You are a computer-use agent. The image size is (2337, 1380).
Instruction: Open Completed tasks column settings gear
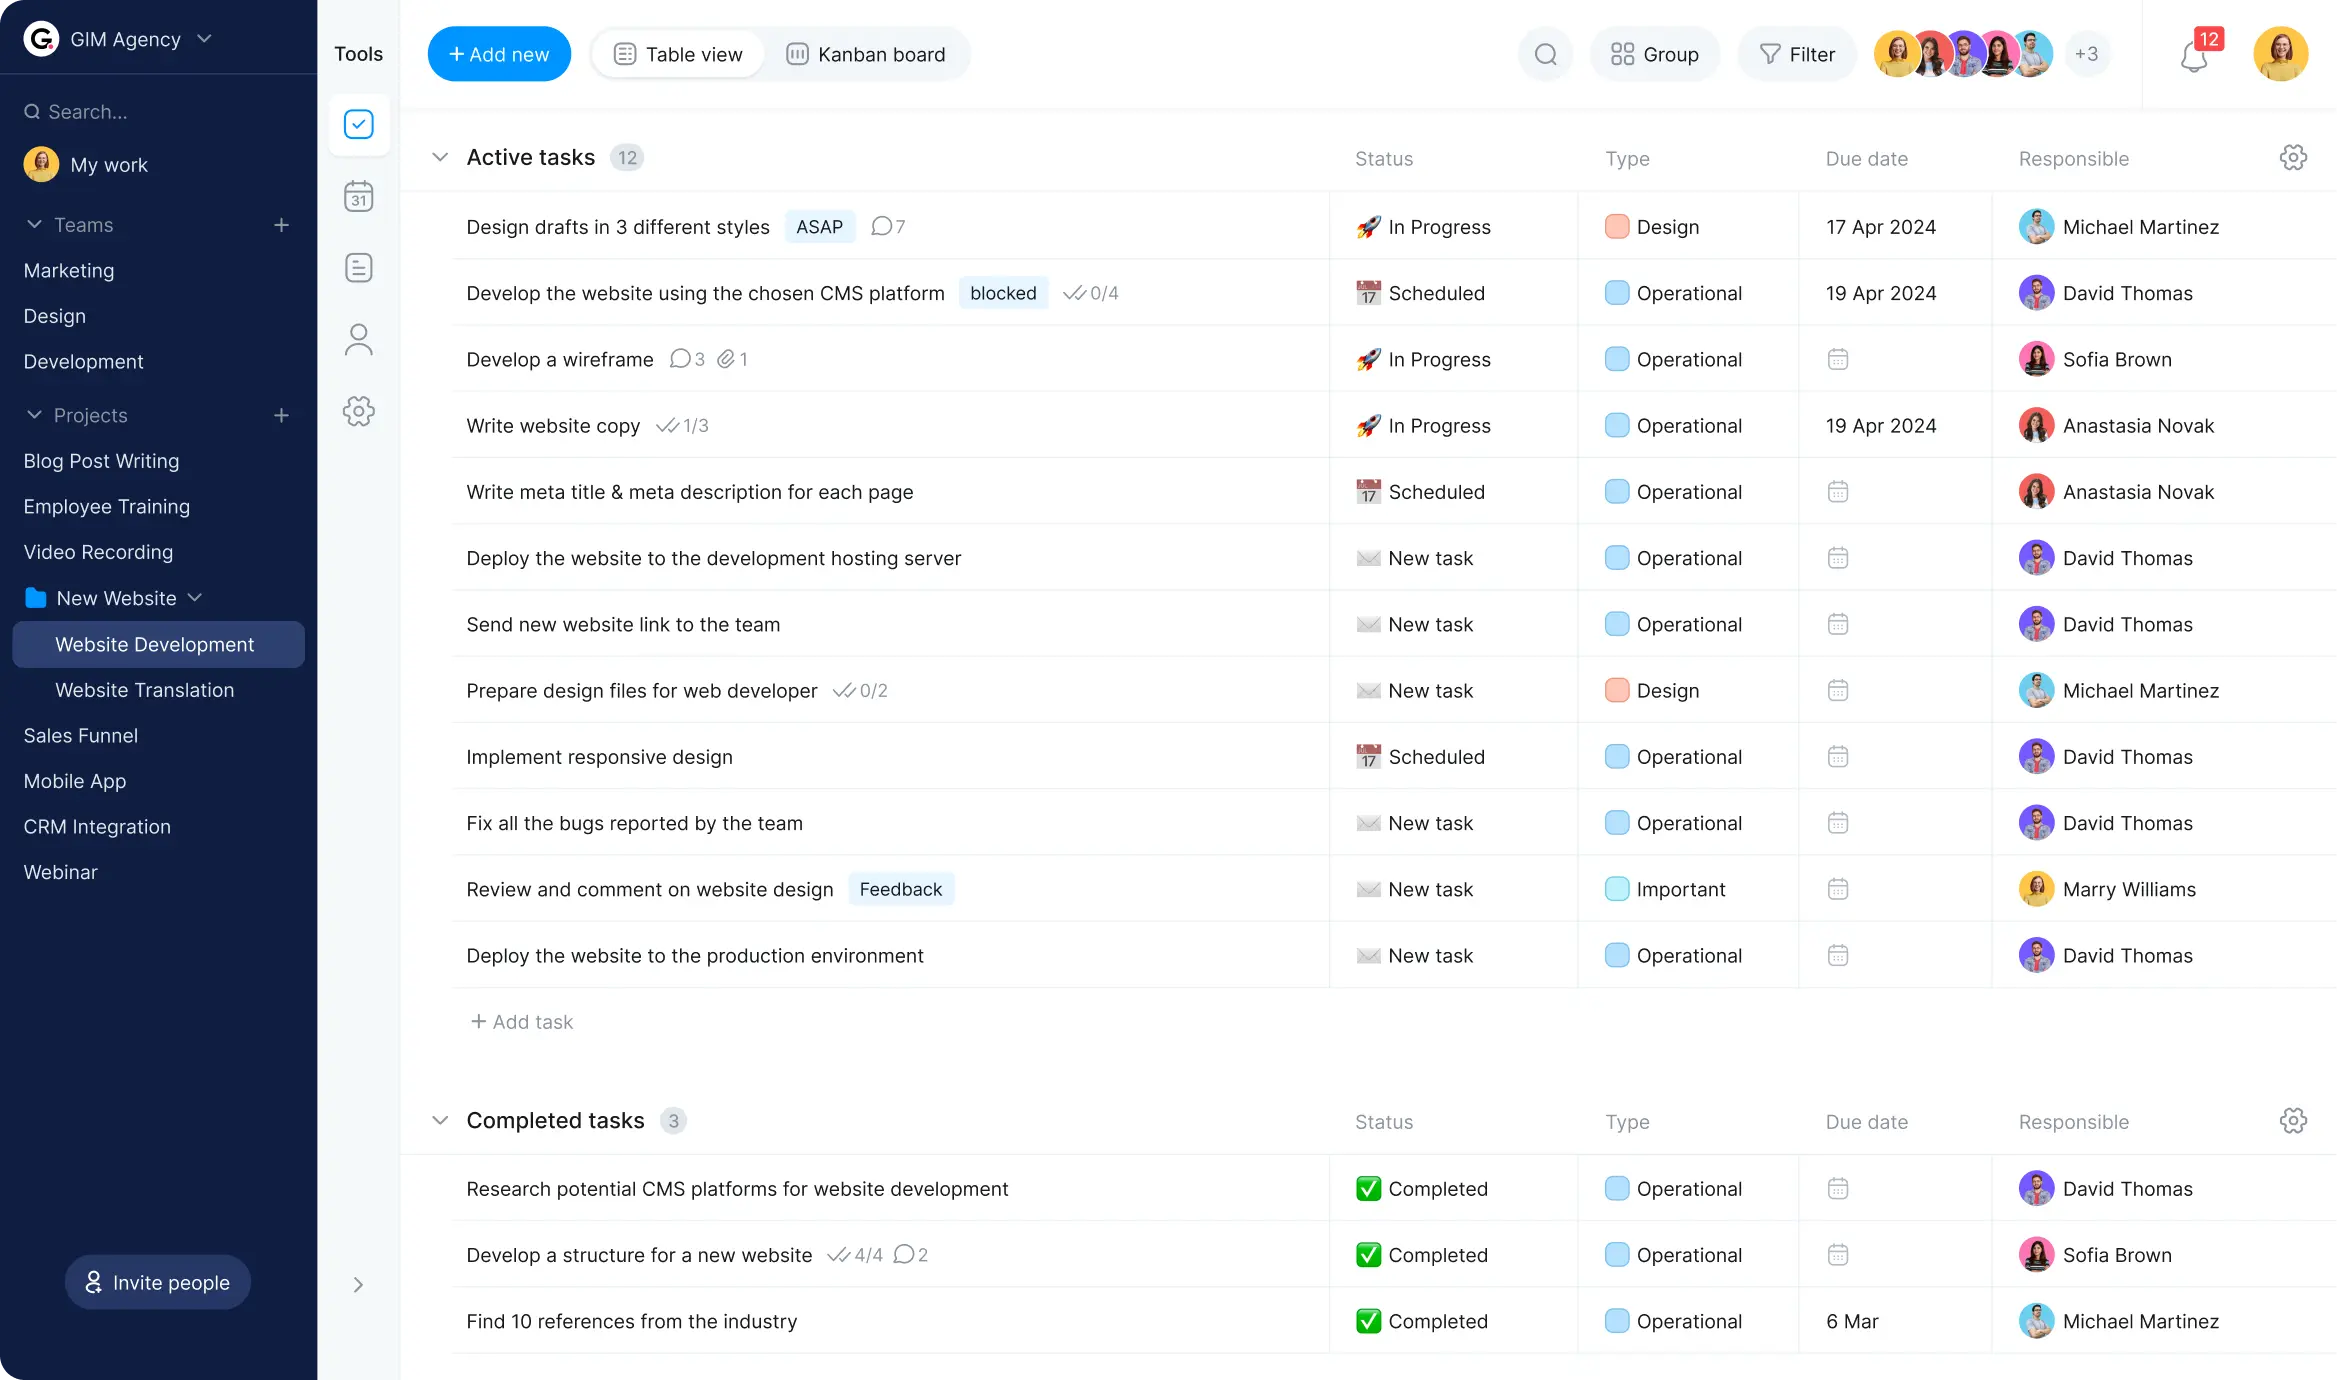click(2293, 1121)
